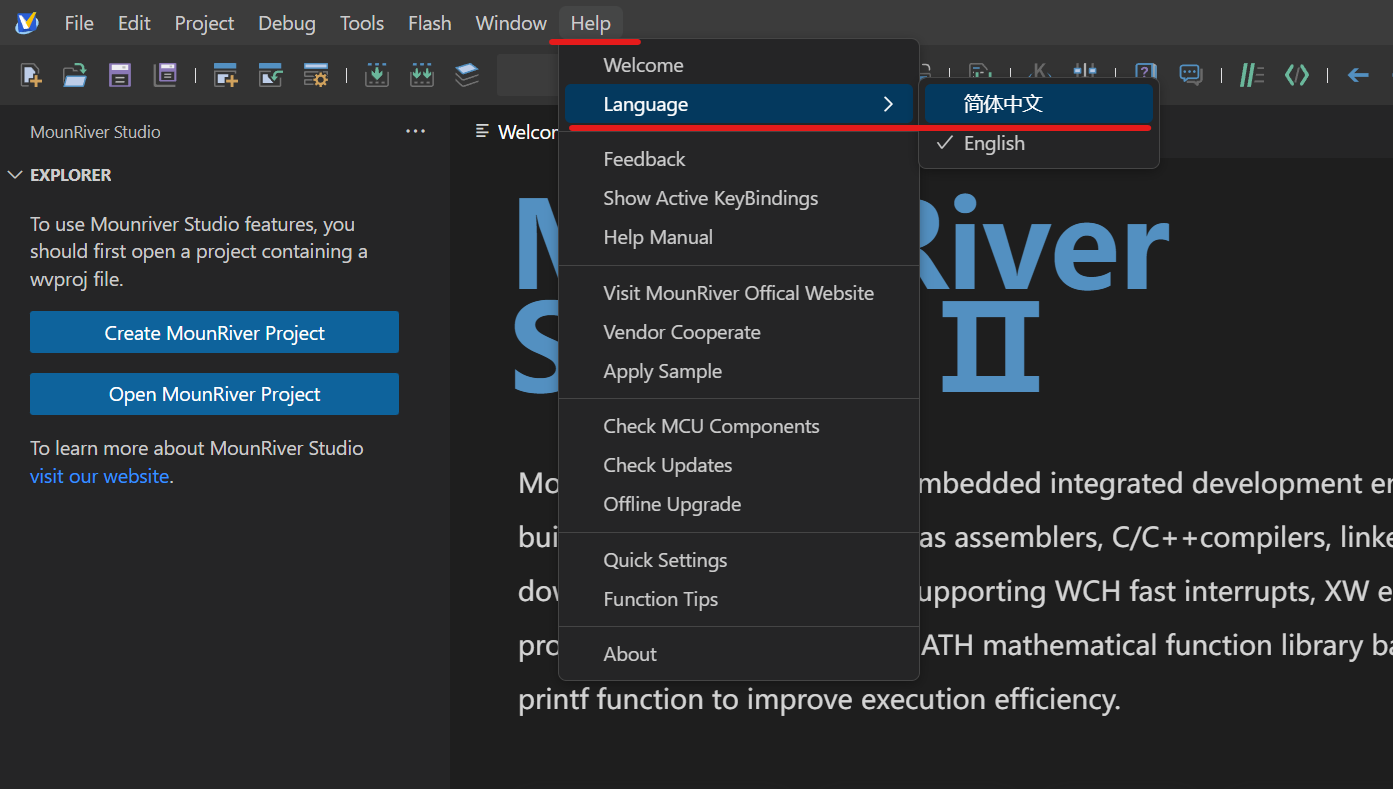Click the Open folder toolbar icon
This screenshot has height=789, width=1393.
pyautogui.click(x=75, y=75)
